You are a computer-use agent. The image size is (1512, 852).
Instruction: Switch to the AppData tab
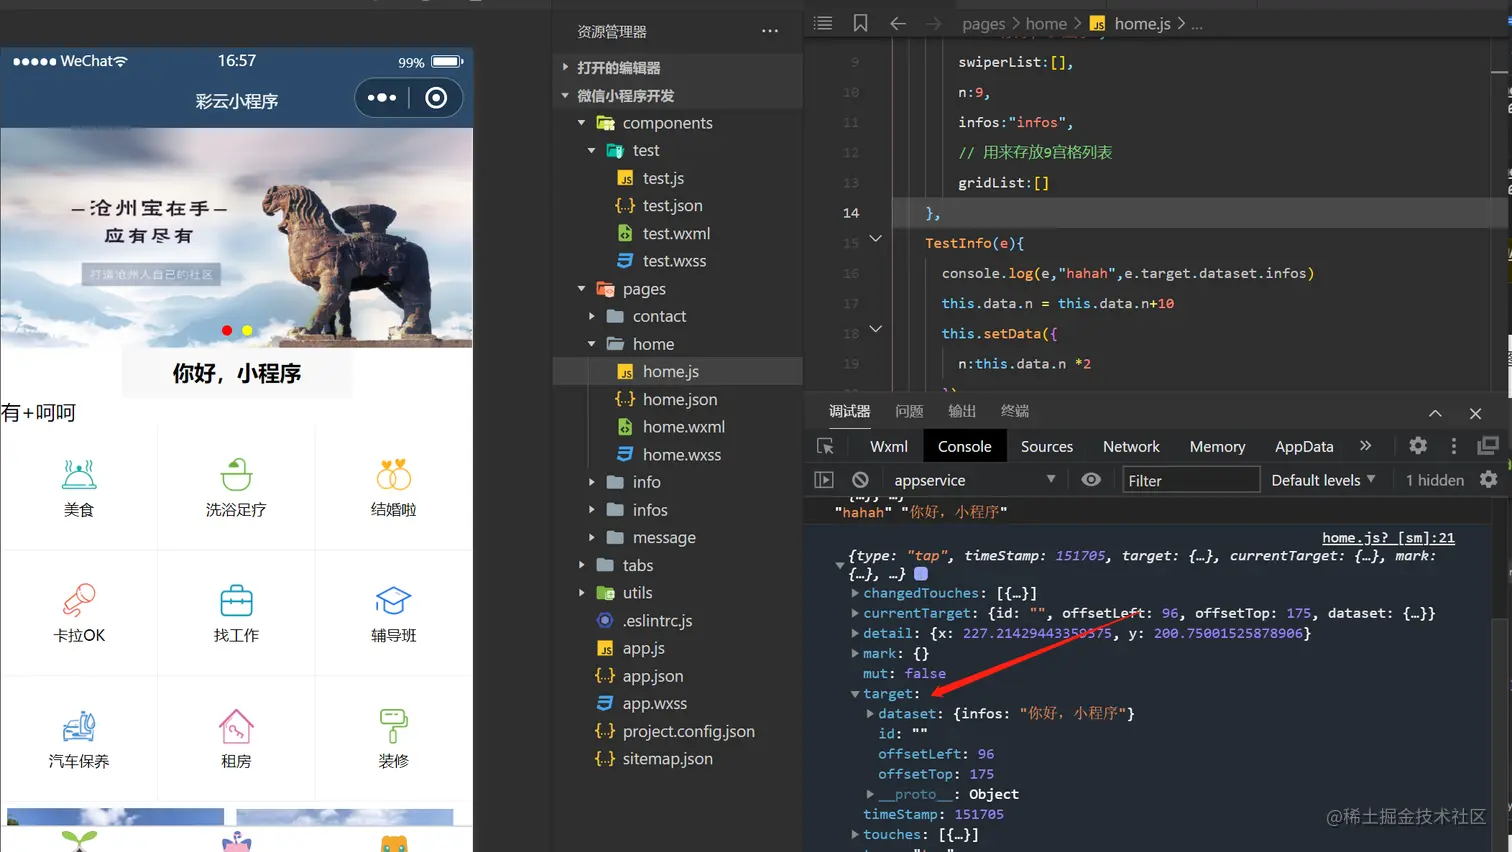[x=1304, y=447]
